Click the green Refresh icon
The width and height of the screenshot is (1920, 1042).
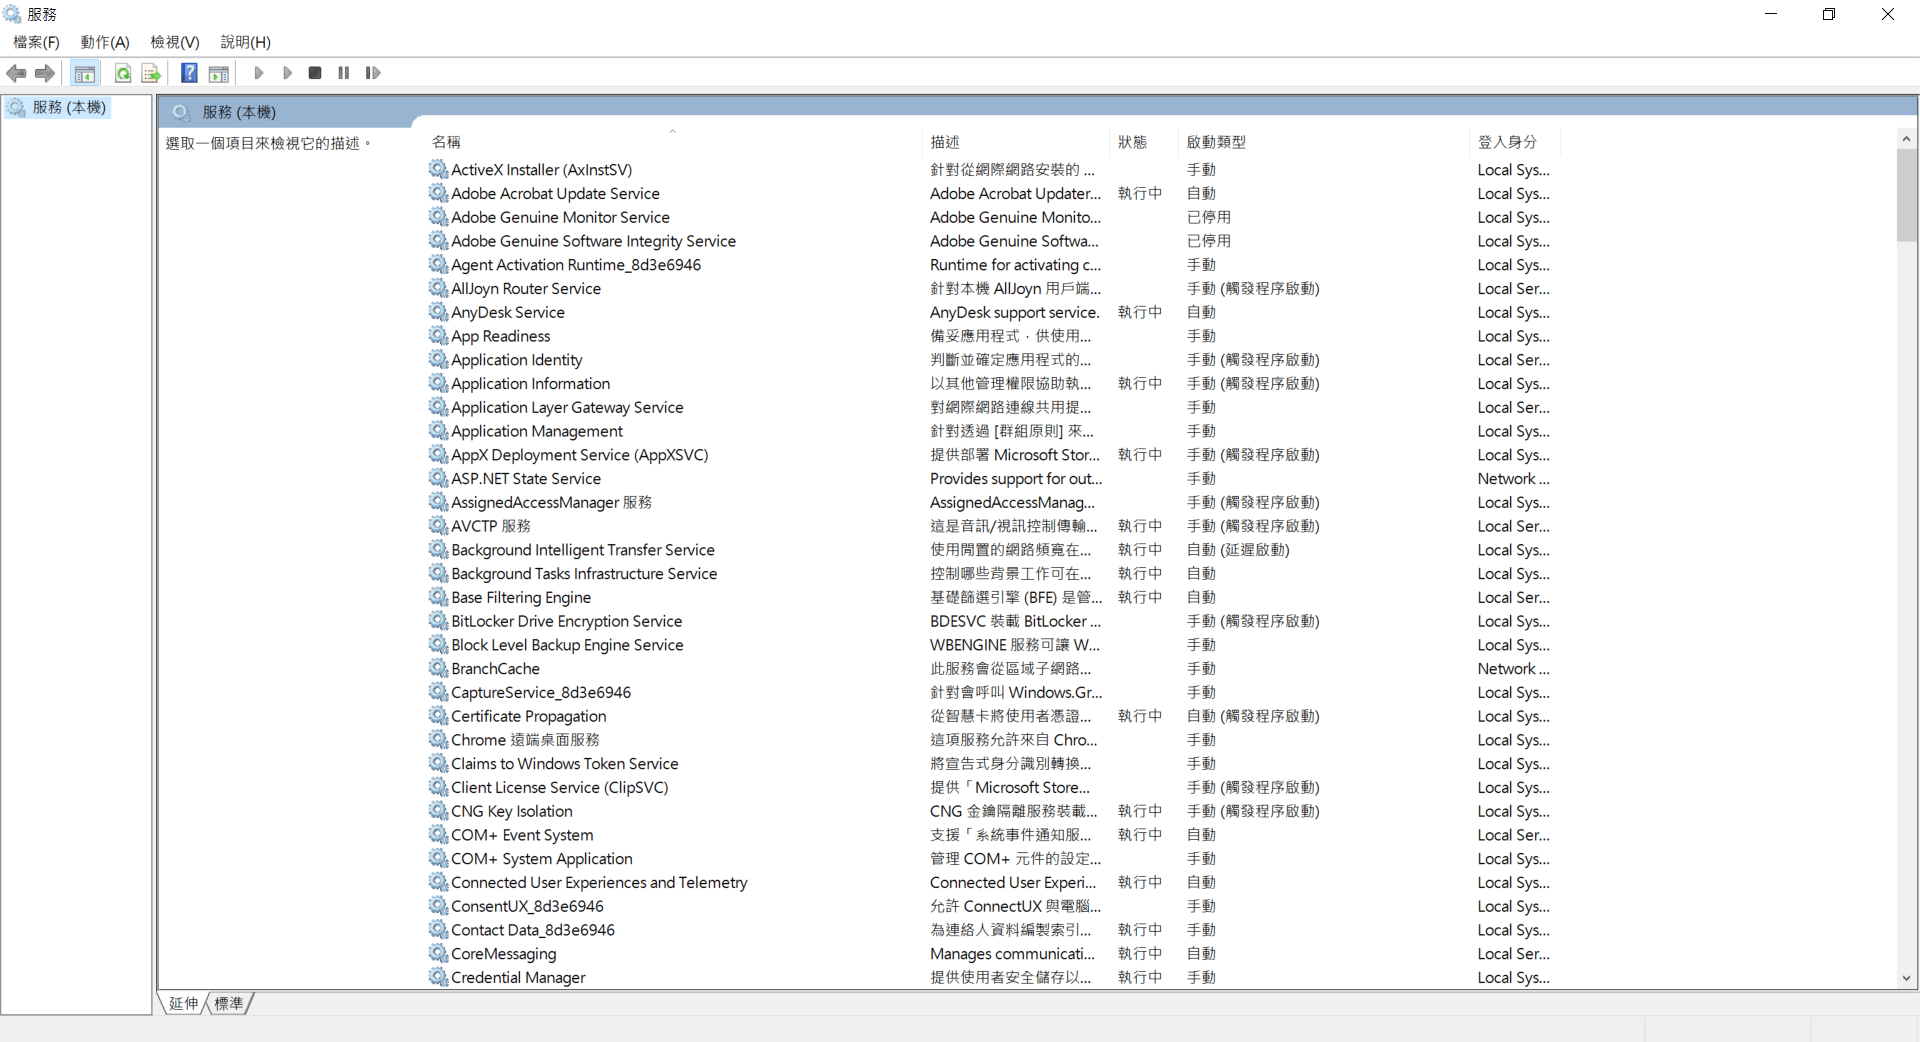pos(123,73)
